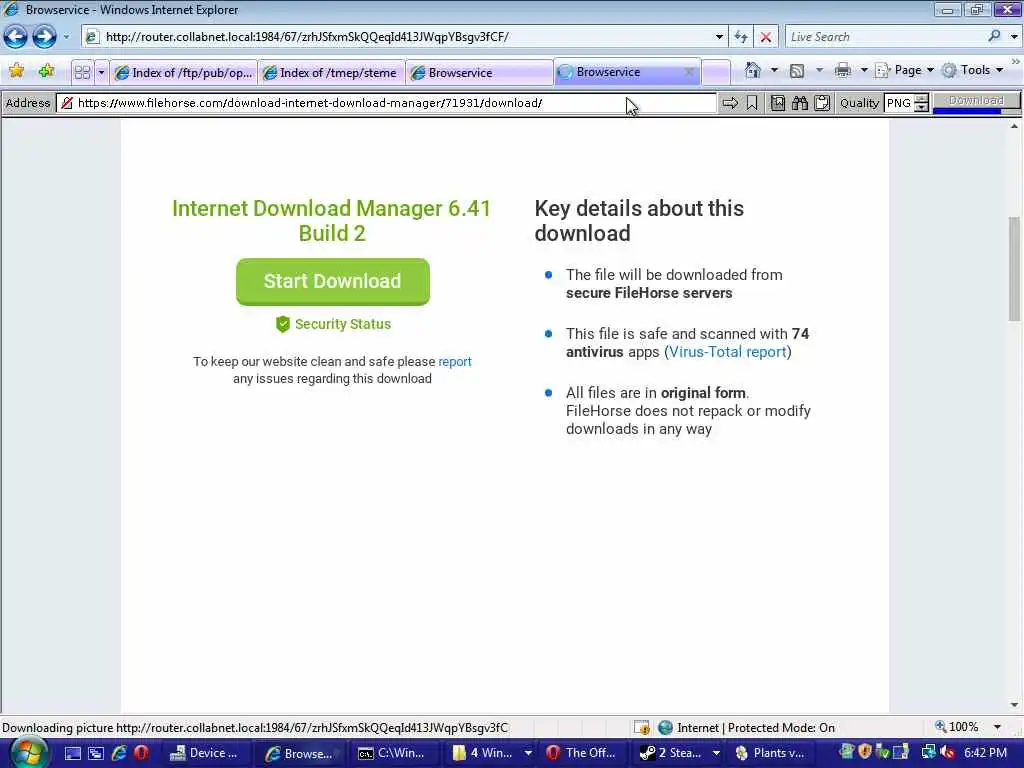Click the page vertical scrollbar thumb
This screenshot has height=768, width=1024.
pyautogui.click(x=1014, y=268)
